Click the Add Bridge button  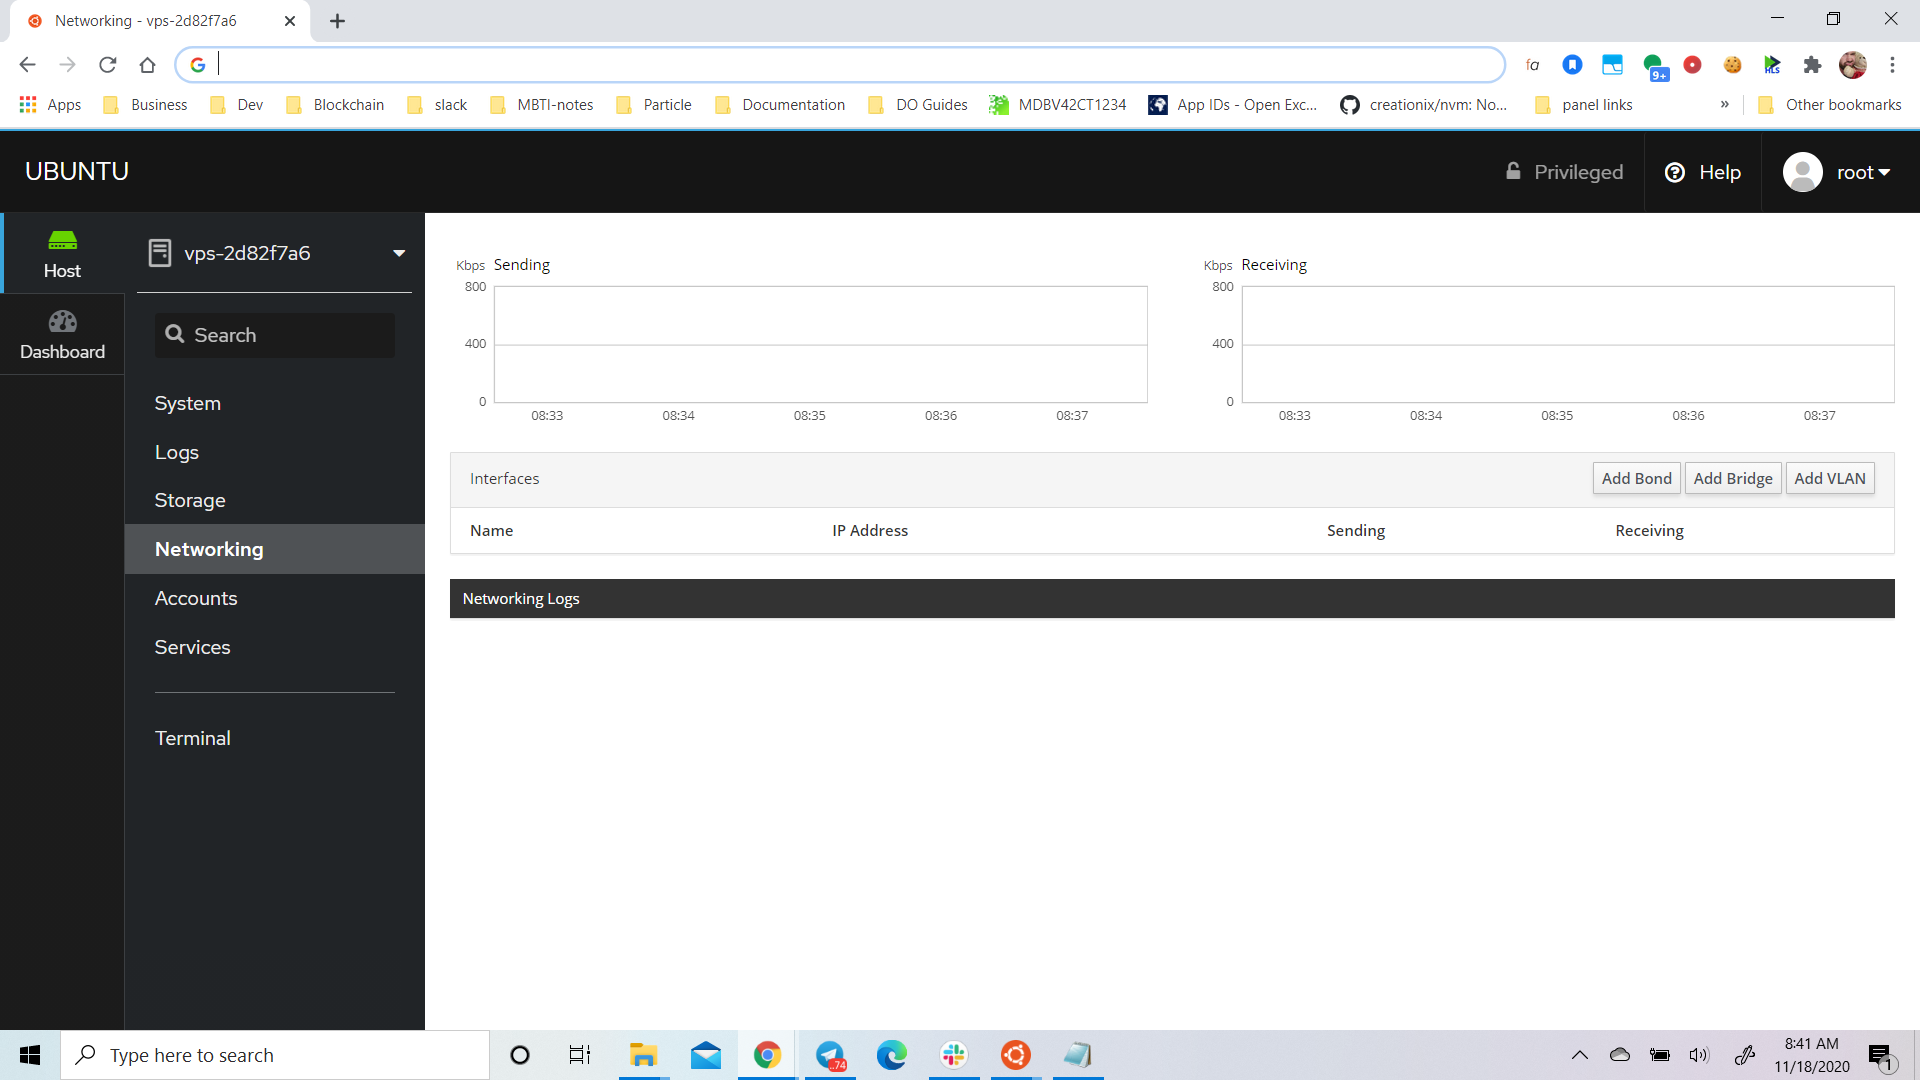point(1732,478)
